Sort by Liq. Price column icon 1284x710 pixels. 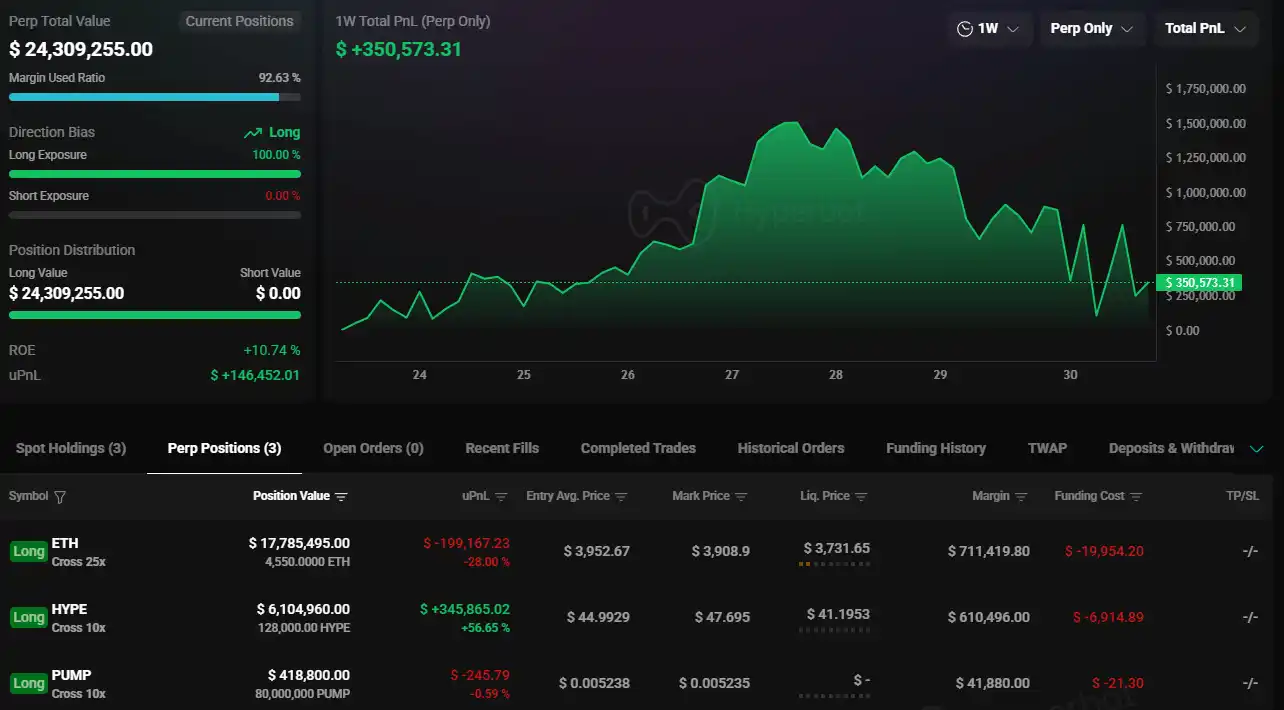coord(861,497)
